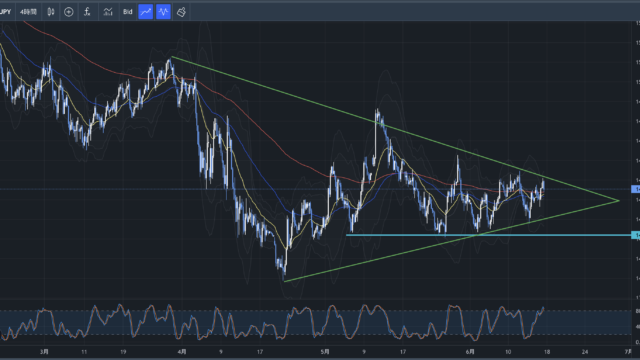The image size is (640, 360).
Task: Select the cyan horizontal support line
Action: pos(490,235)
